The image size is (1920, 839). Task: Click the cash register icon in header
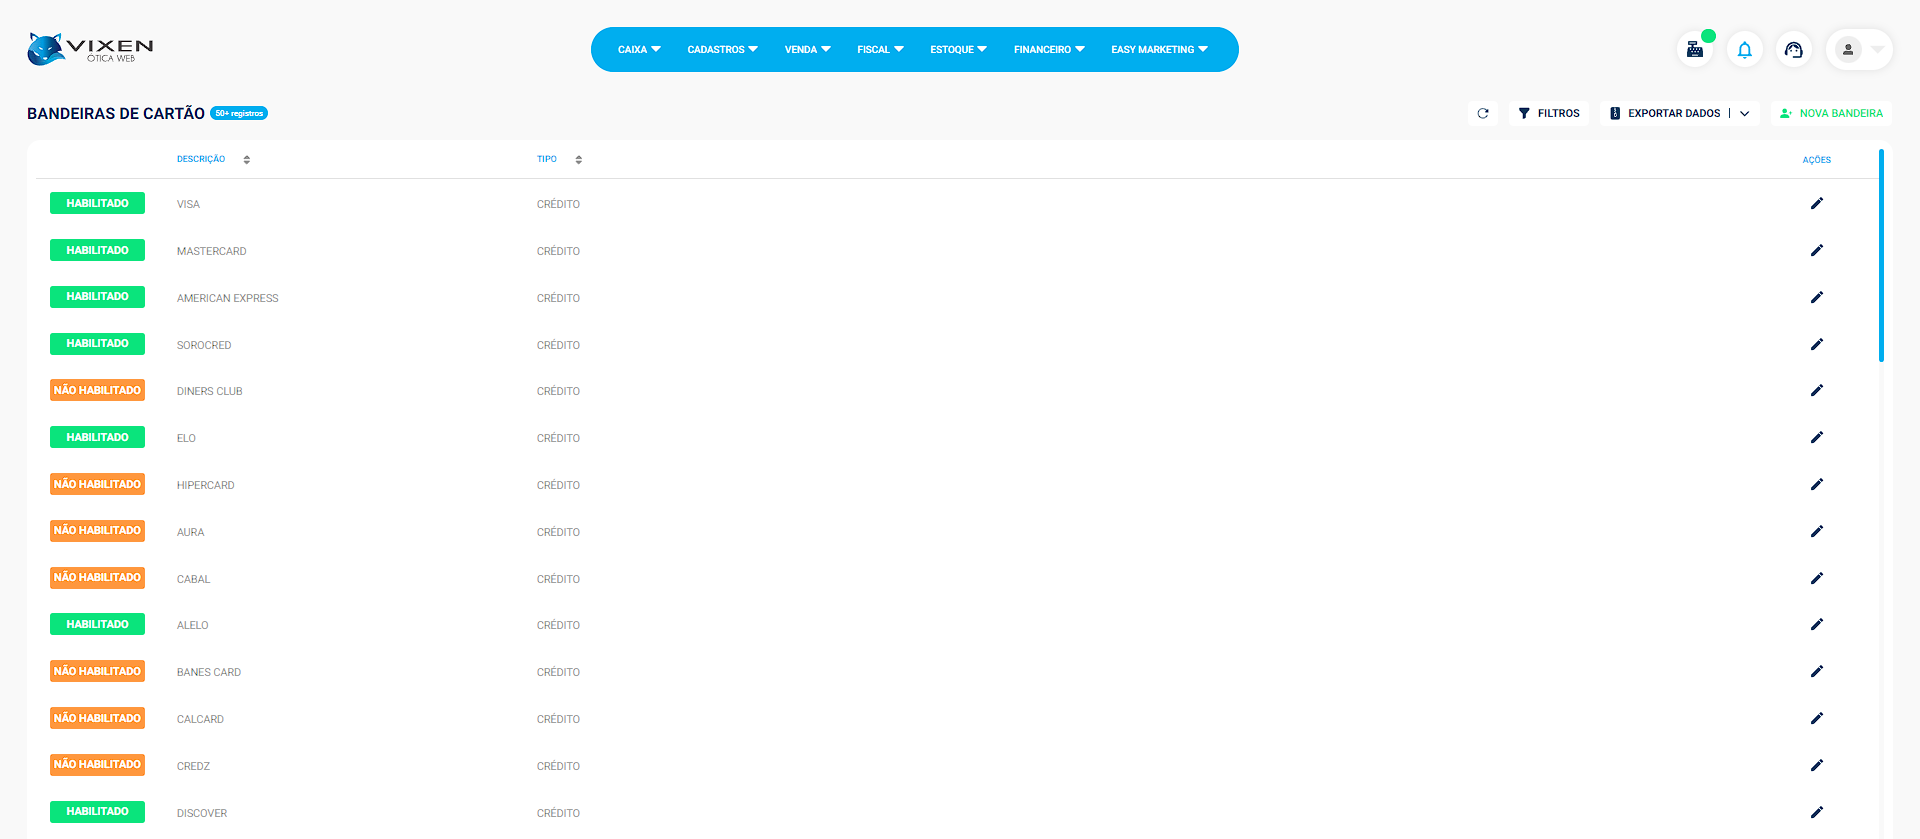[1695, 50]
